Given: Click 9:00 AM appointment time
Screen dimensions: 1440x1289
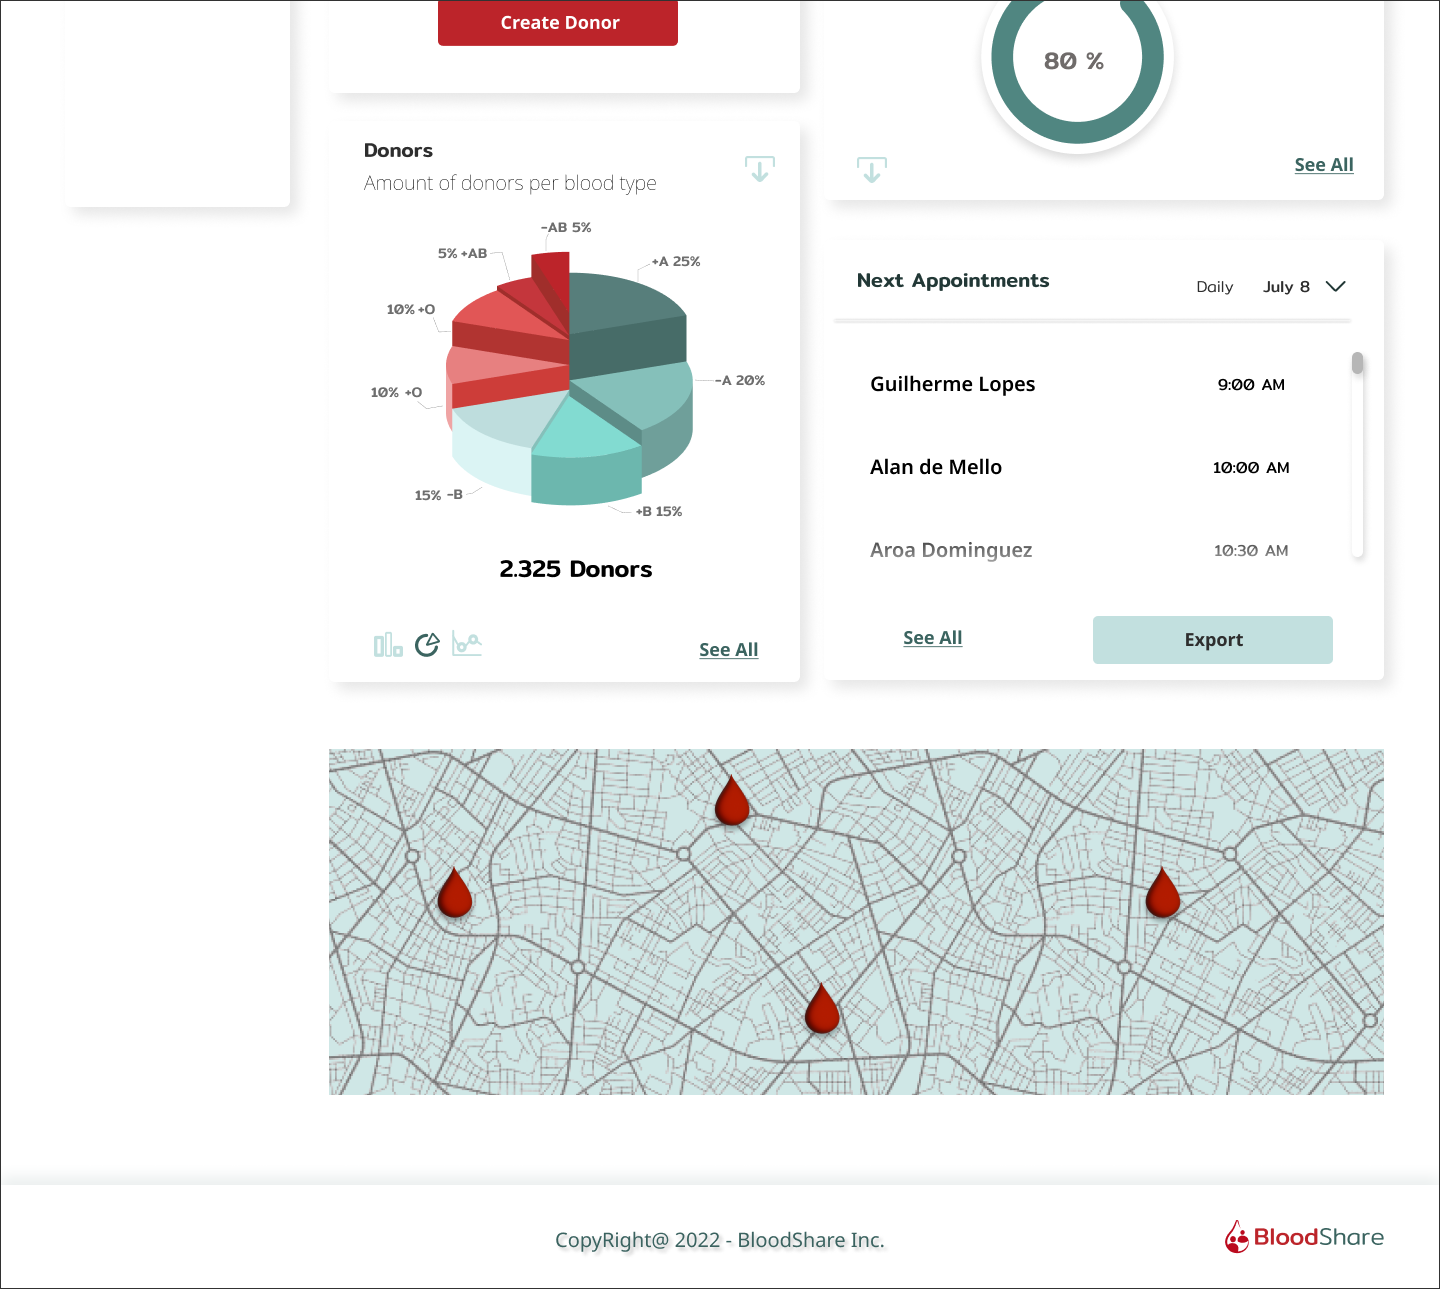Looking at the screenshot, I should pyautogui.click(x=1251, y=385).
